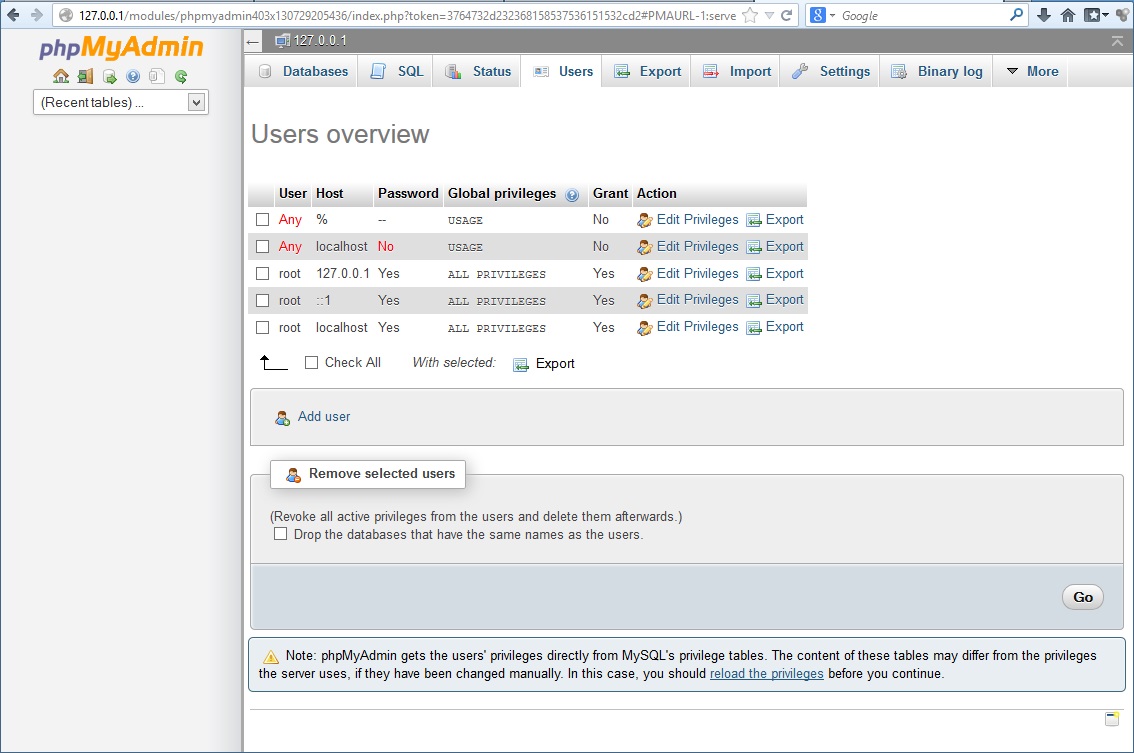This screenshot has height=753, width=1134.
Task: Click the page settings note icon at bottom right
Action: [1112, 718]
